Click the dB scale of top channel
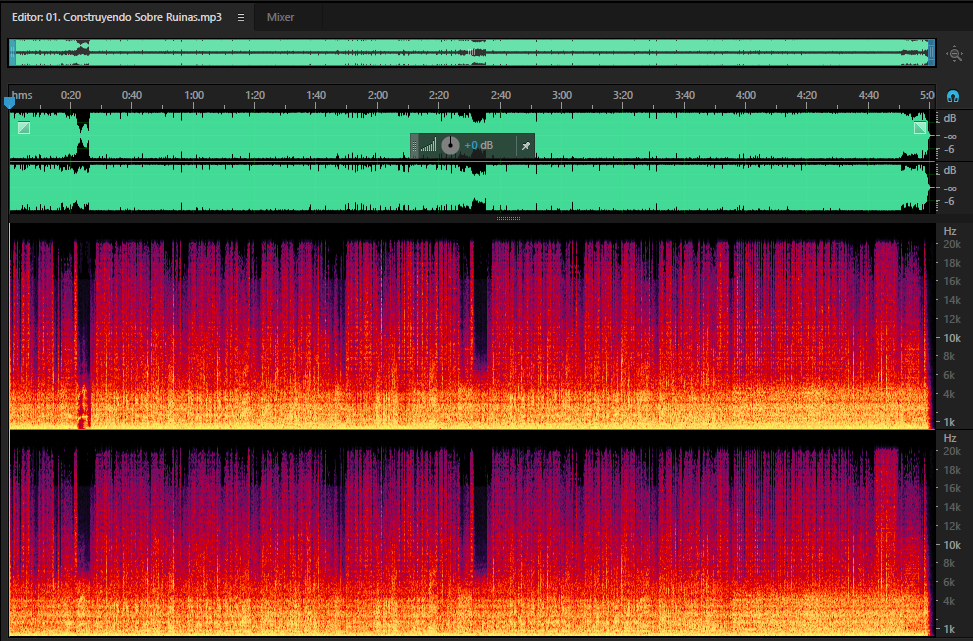 [950, 134]
